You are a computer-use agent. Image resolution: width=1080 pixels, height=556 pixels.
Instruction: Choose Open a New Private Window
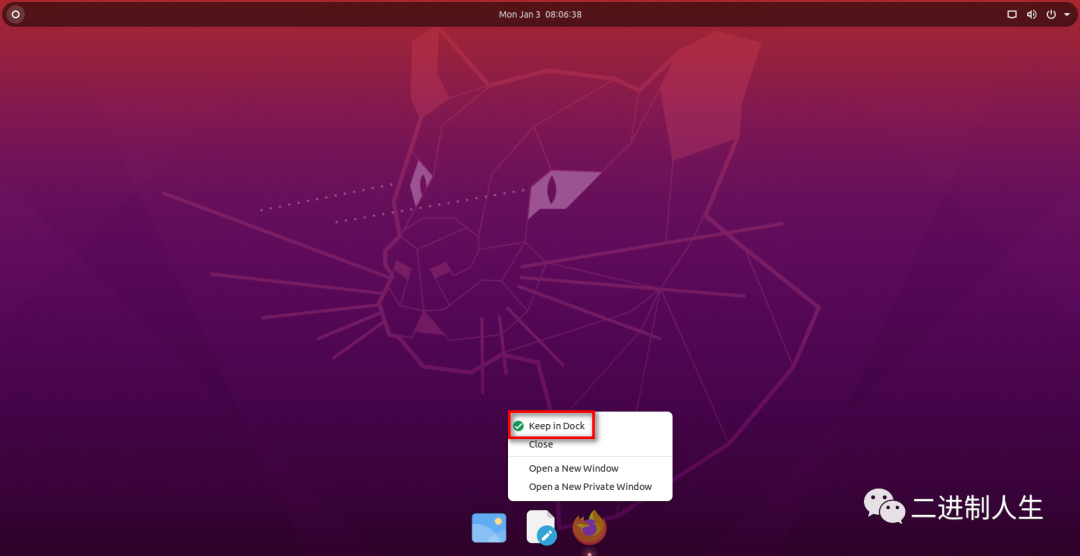tap(590, 487)
